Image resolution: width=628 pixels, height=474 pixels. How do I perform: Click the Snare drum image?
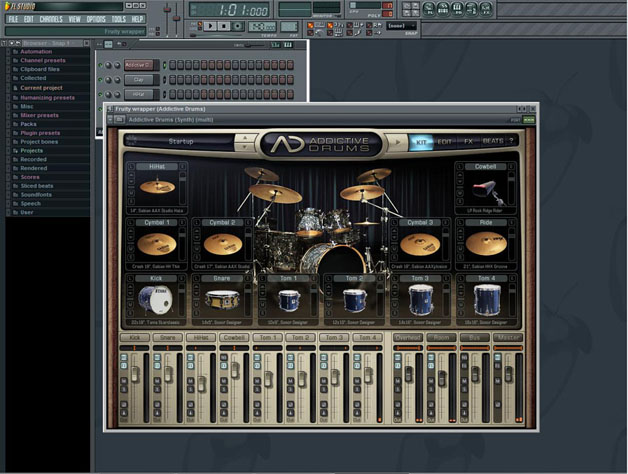click(222, 299)
